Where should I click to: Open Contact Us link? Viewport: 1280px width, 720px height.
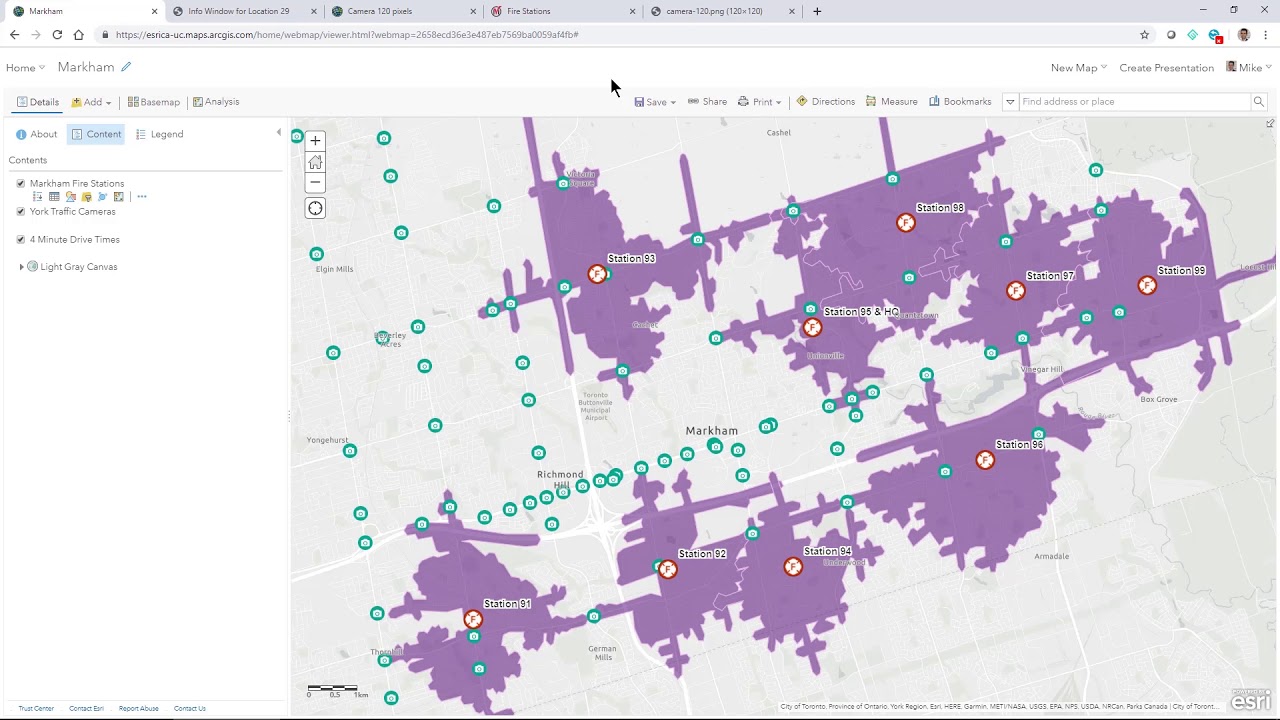point(190,709)
